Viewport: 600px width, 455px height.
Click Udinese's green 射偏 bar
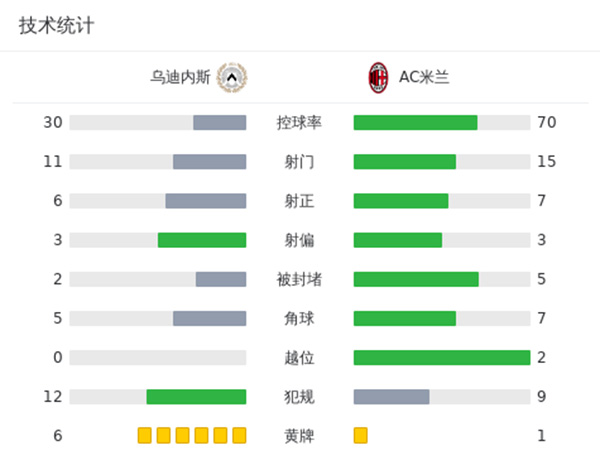(202, 240)
